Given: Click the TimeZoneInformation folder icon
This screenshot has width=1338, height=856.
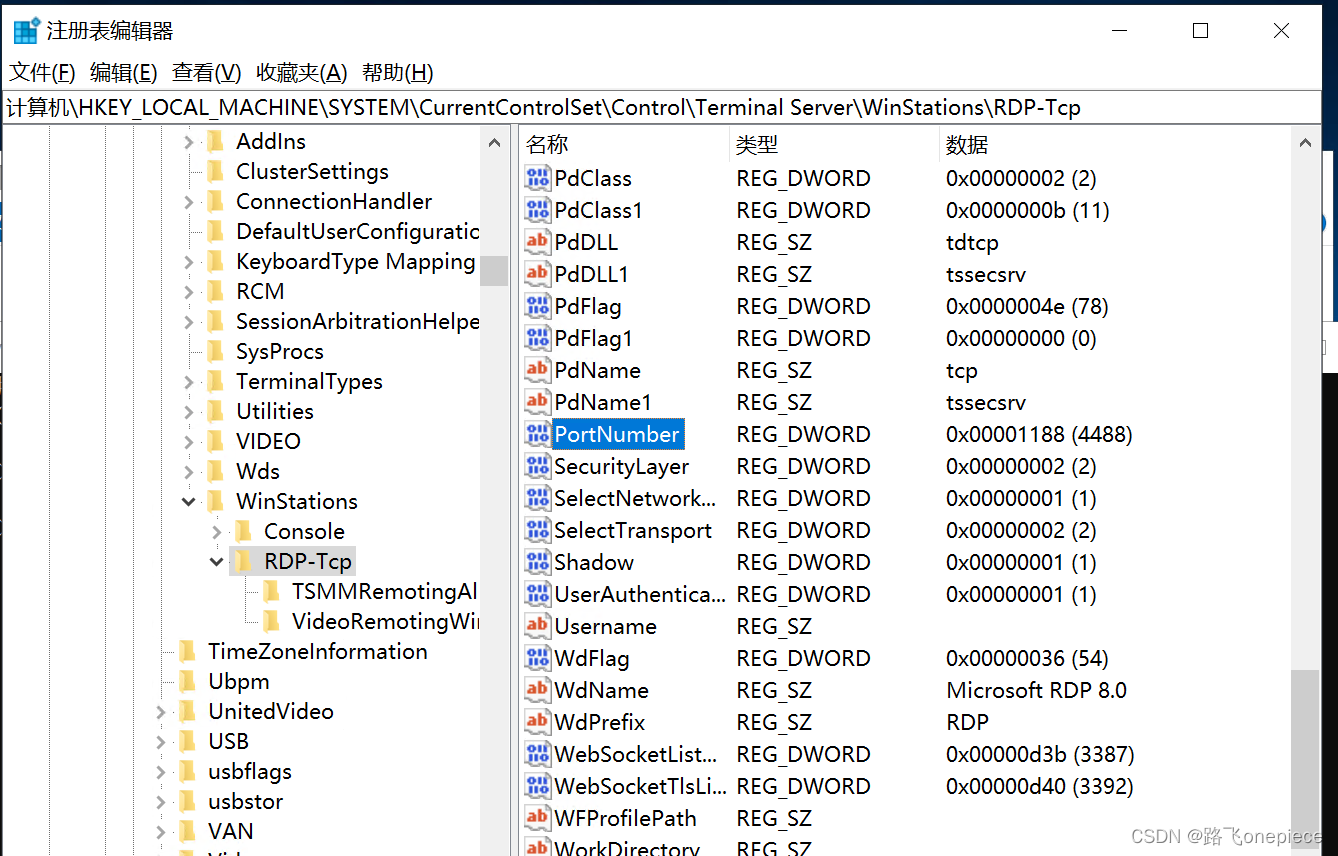Looking at the screenshot, I should tap(188, 652).
